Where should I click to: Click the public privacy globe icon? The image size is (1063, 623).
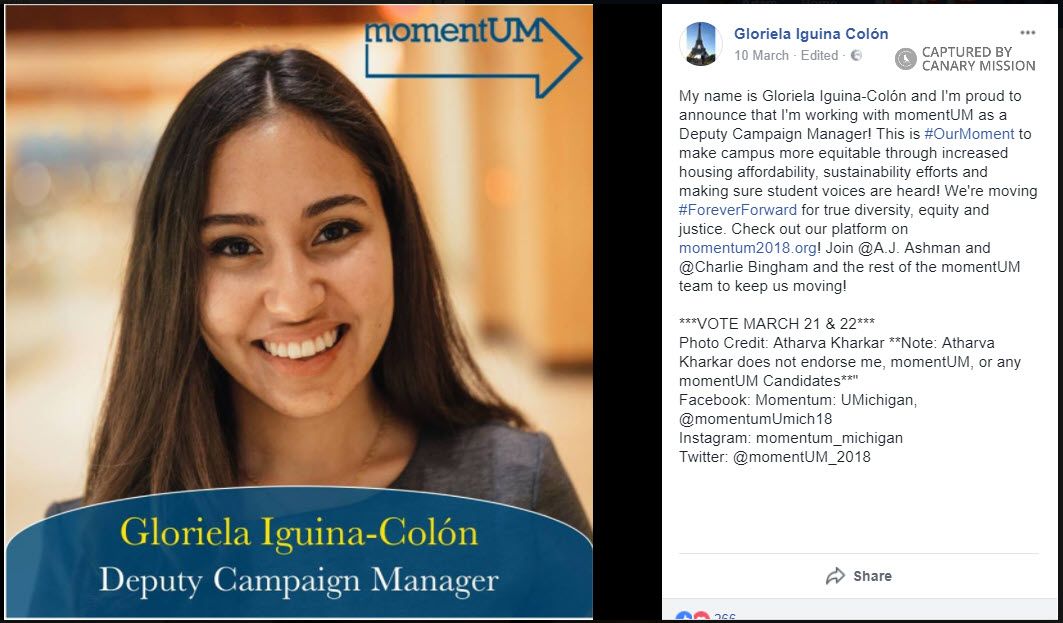[x=856, y=56]
